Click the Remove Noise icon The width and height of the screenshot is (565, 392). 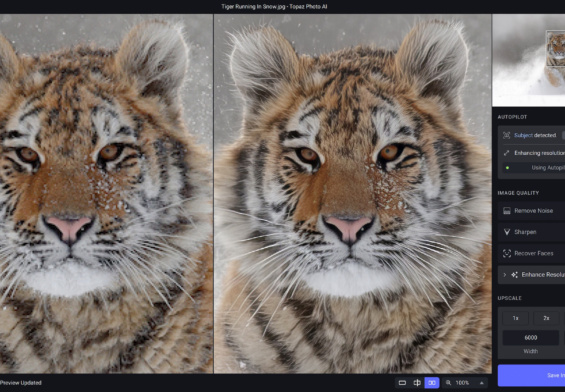click(507, 210)
